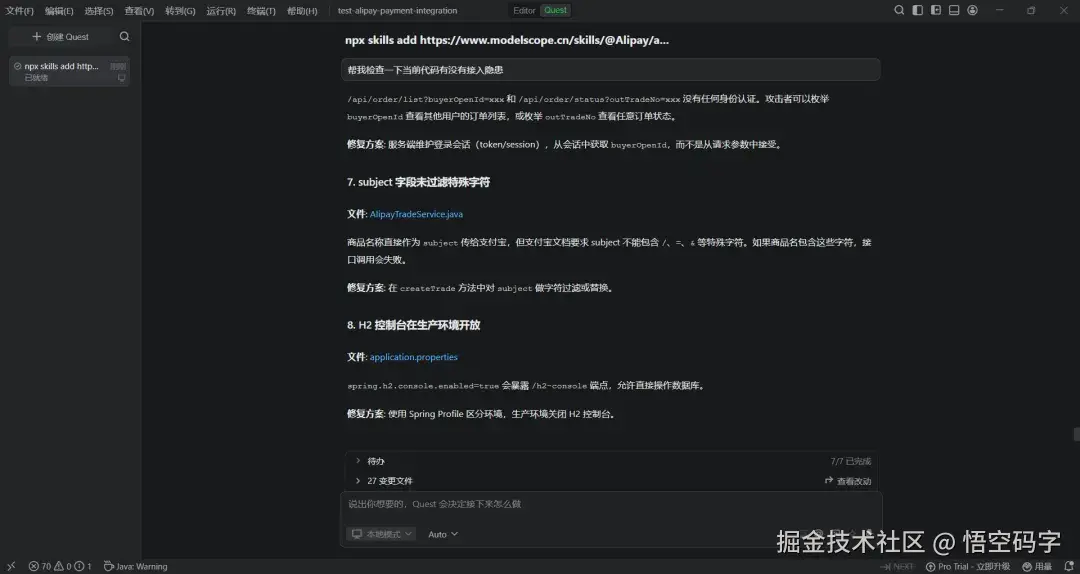This screenshot has height=574, width=1080.
Task: Click warnings count 0 in status bar
Action: coord(63,566)
